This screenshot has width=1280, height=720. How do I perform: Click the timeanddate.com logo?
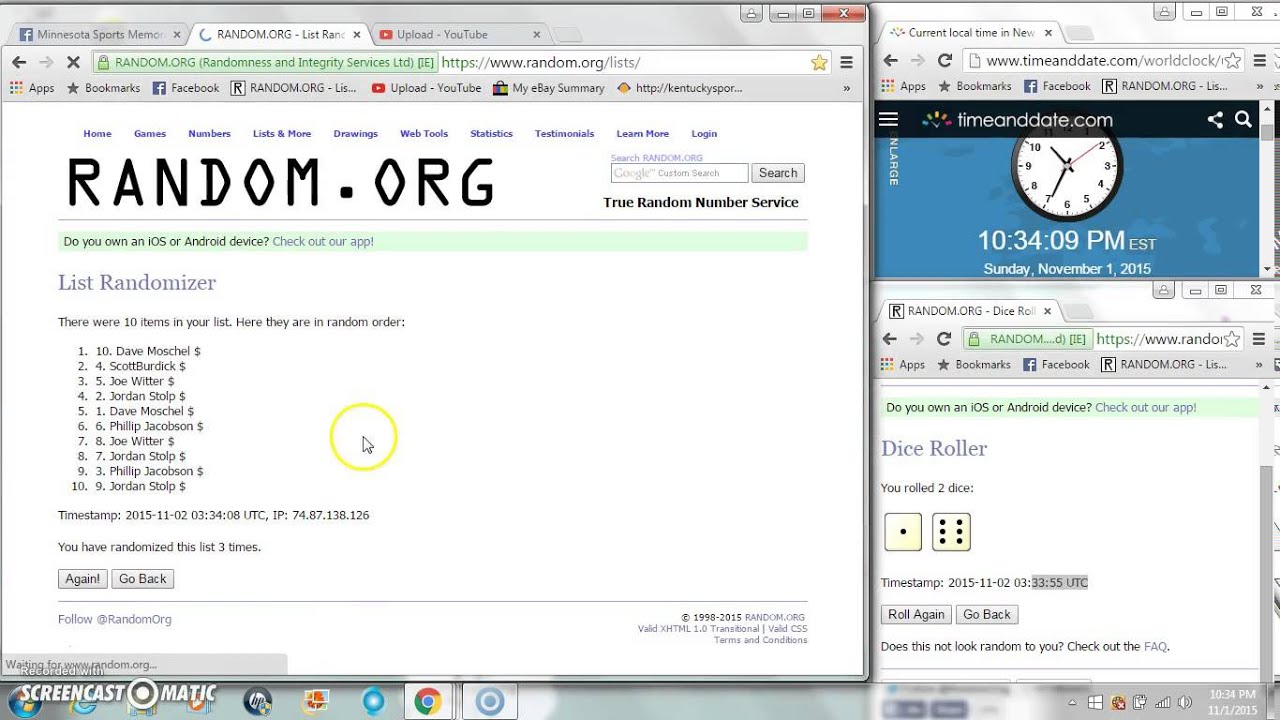pos(1017,120)
